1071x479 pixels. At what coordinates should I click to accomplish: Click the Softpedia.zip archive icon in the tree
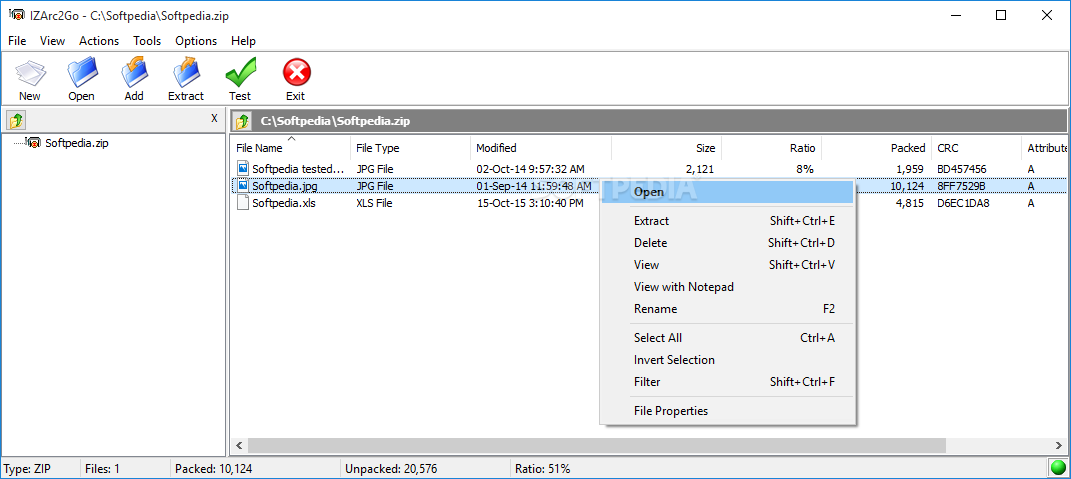click(33, 143)
